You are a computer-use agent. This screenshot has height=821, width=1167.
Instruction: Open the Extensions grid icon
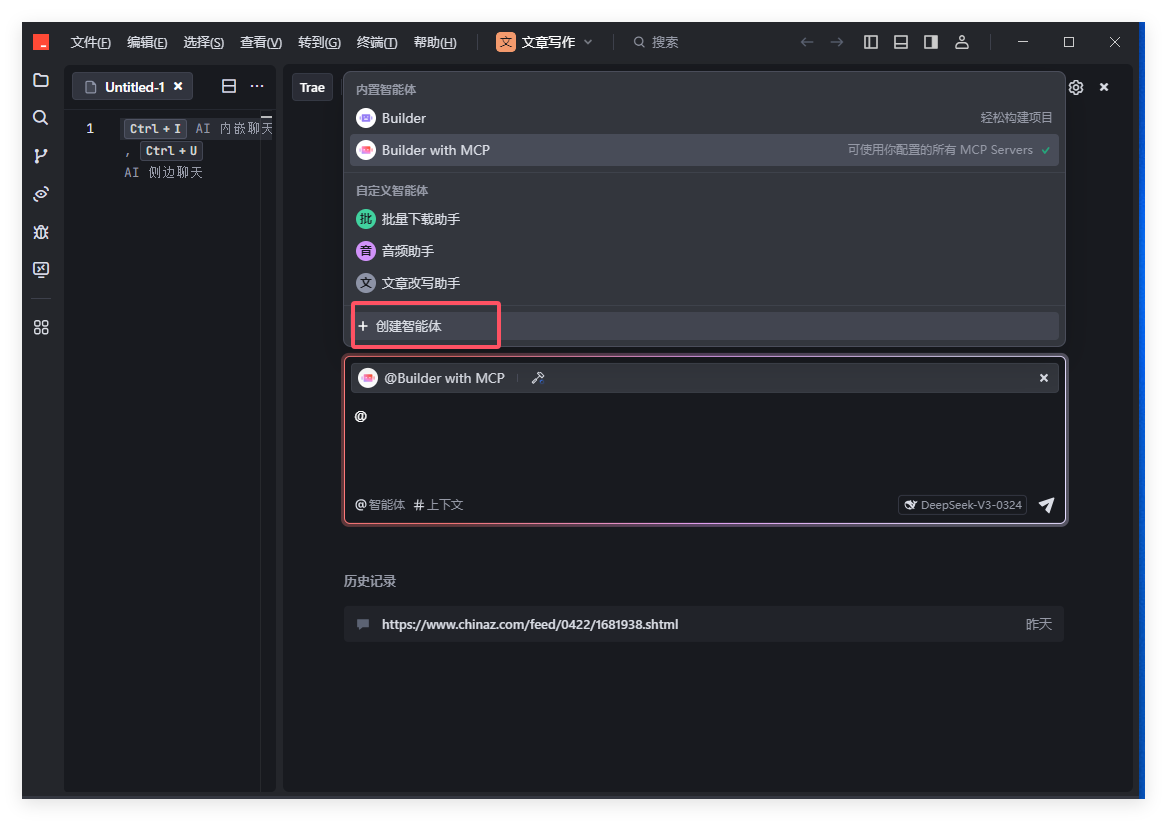tap(41, 327)
